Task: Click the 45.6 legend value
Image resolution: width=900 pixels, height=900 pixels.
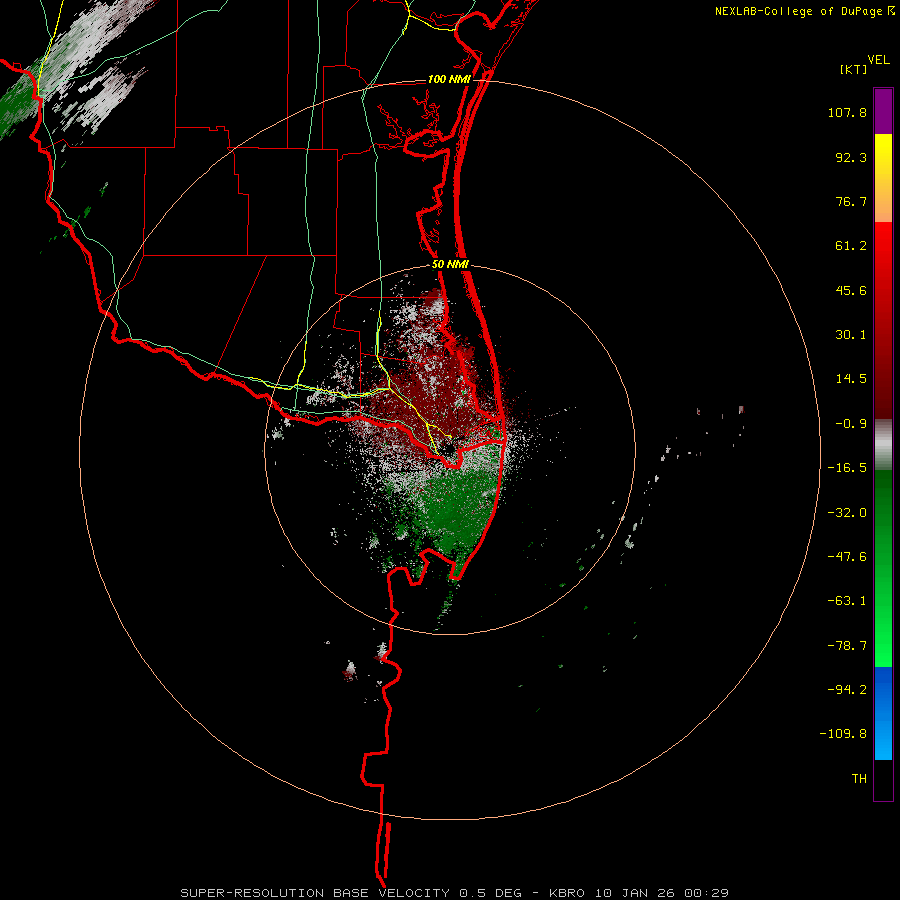Action: click(851, 290)
